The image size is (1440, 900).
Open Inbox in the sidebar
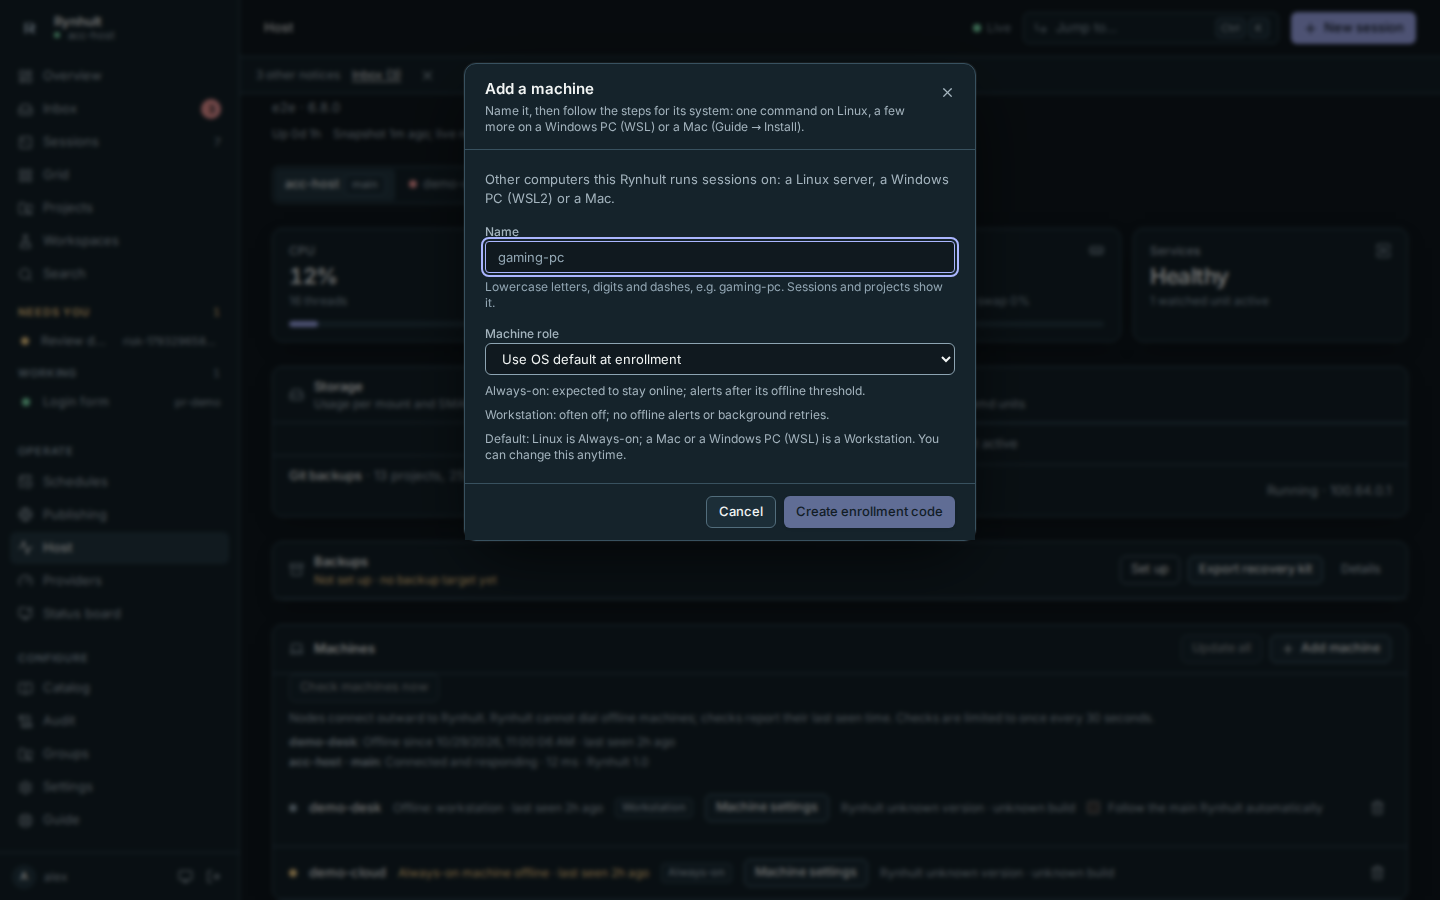[x=120, y=109]
